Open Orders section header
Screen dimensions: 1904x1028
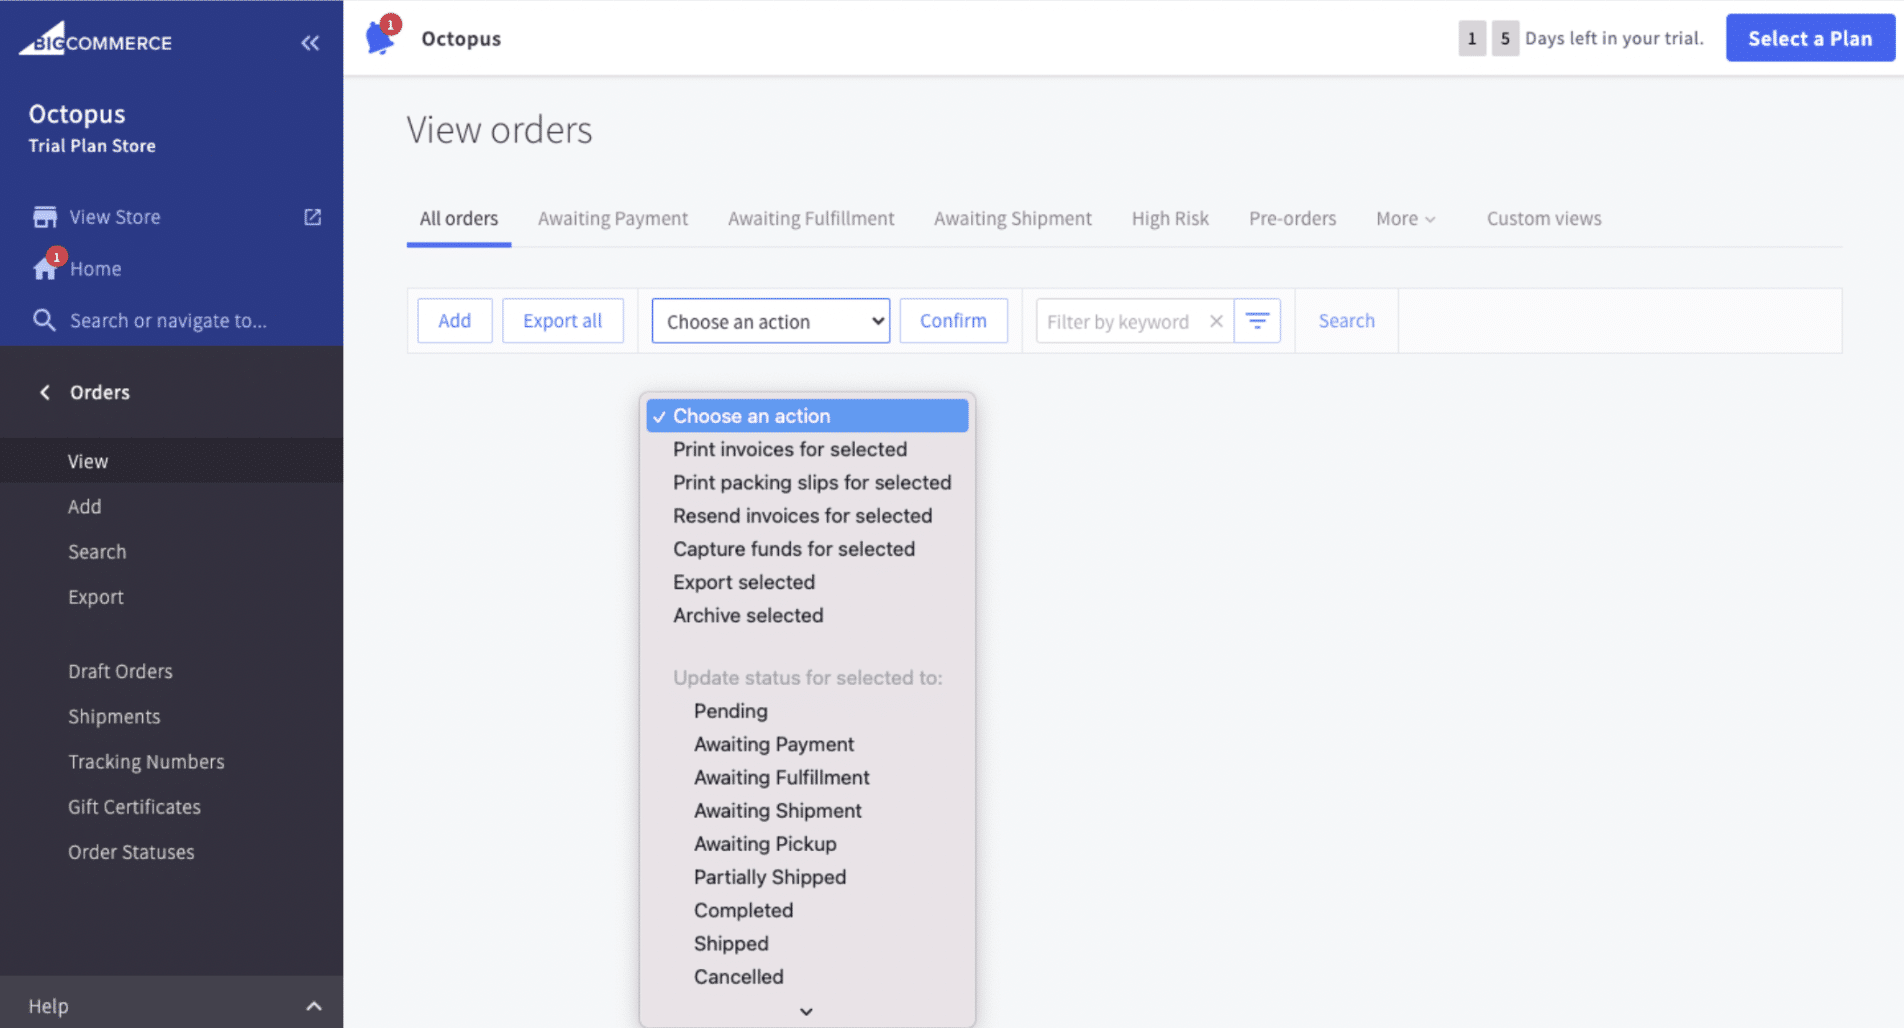click(x=100, y=392)
